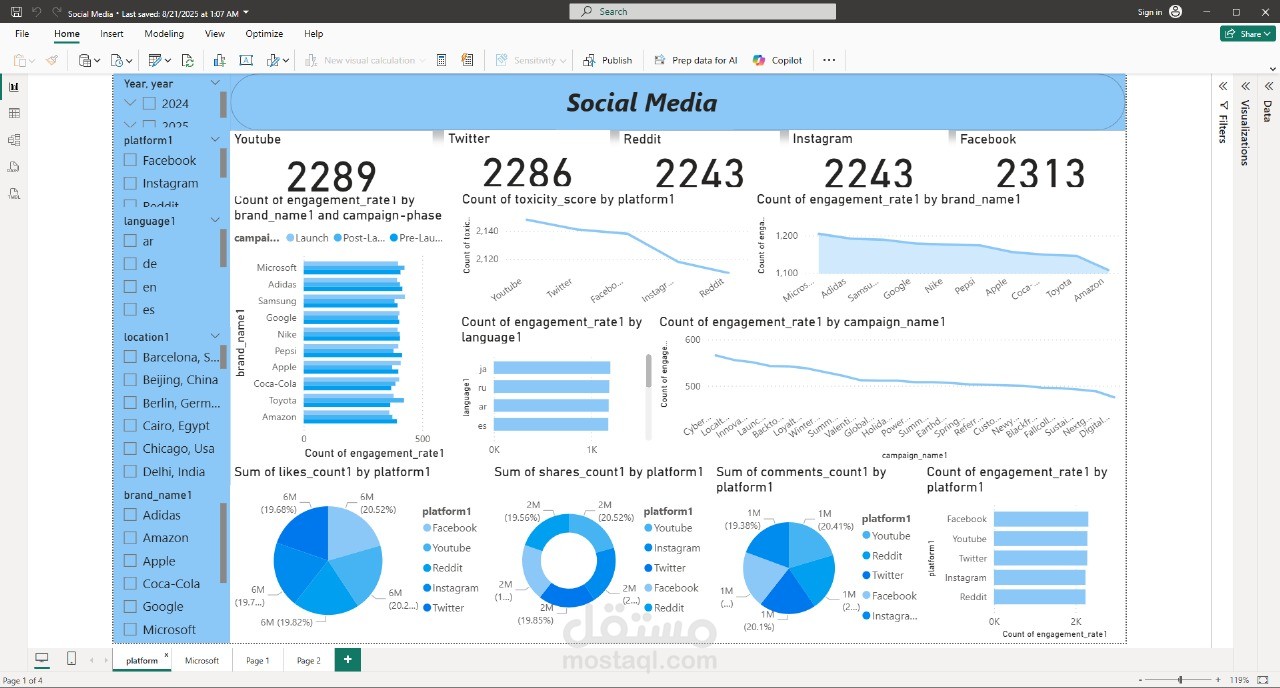Close the platform page tab
The image size is (1280, 688).
166,655
